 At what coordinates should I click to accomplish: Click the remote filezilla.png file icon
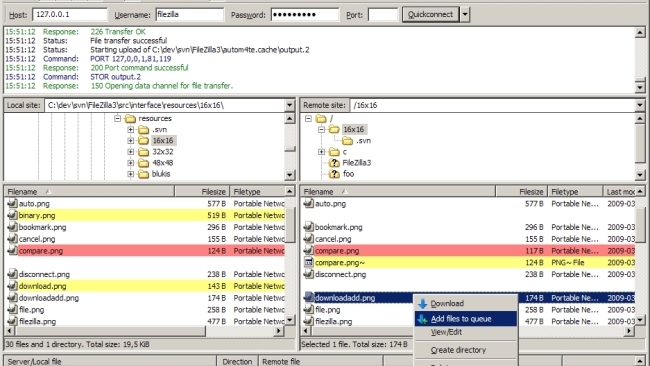coord(308,321)
